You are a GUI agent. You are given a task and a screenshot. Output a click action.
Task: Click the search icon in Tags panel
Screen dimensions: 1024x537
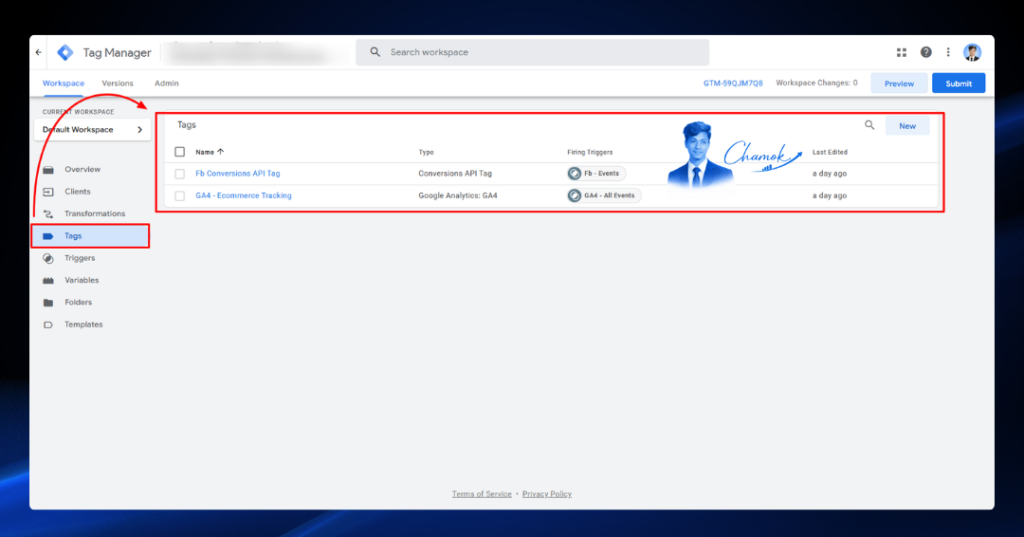(x=869, y=125)
